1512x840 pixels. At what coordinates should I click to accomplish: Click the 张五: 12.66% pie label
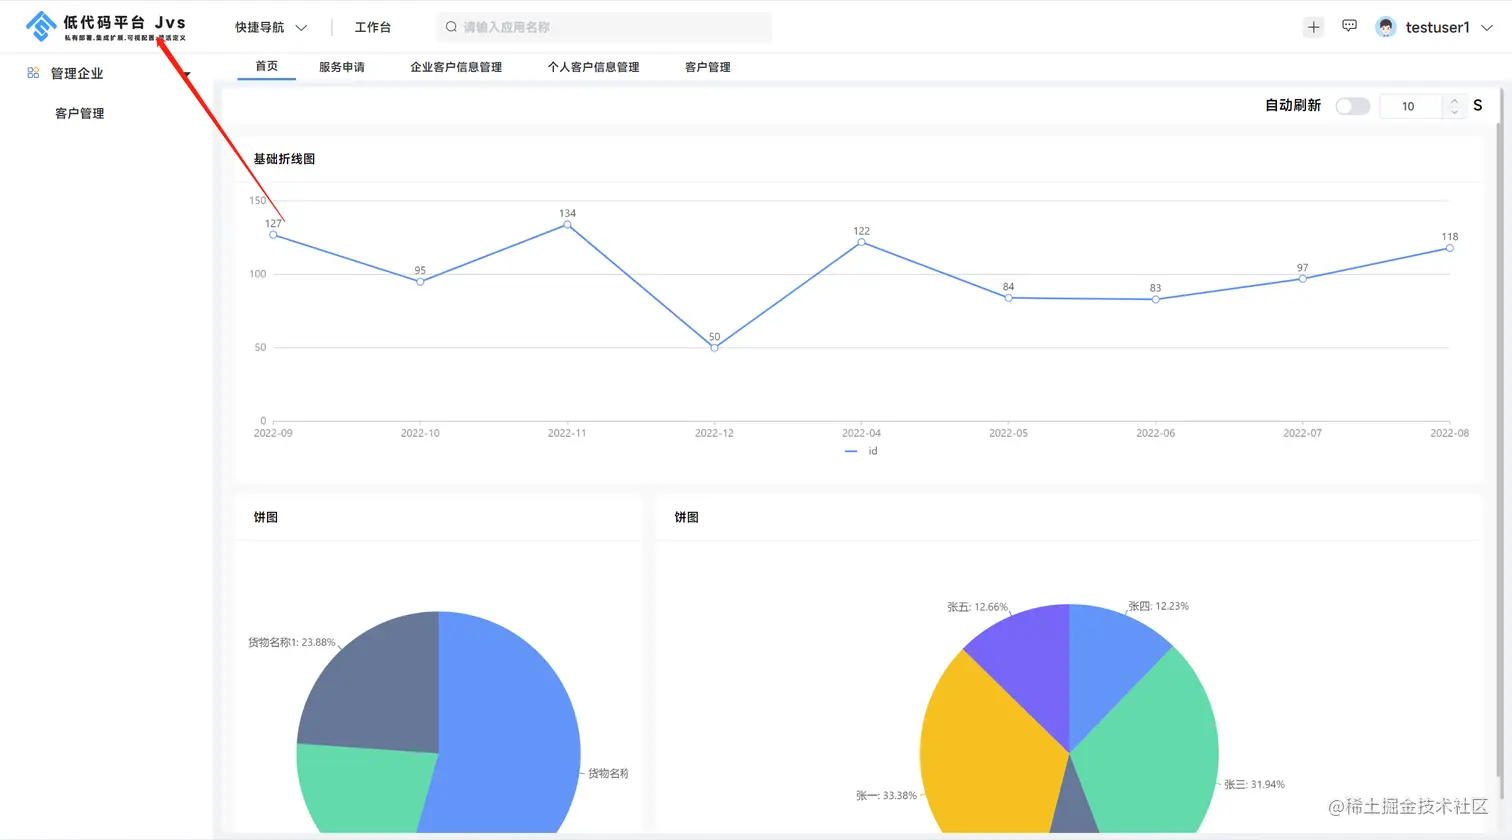(x=977, y=607)
